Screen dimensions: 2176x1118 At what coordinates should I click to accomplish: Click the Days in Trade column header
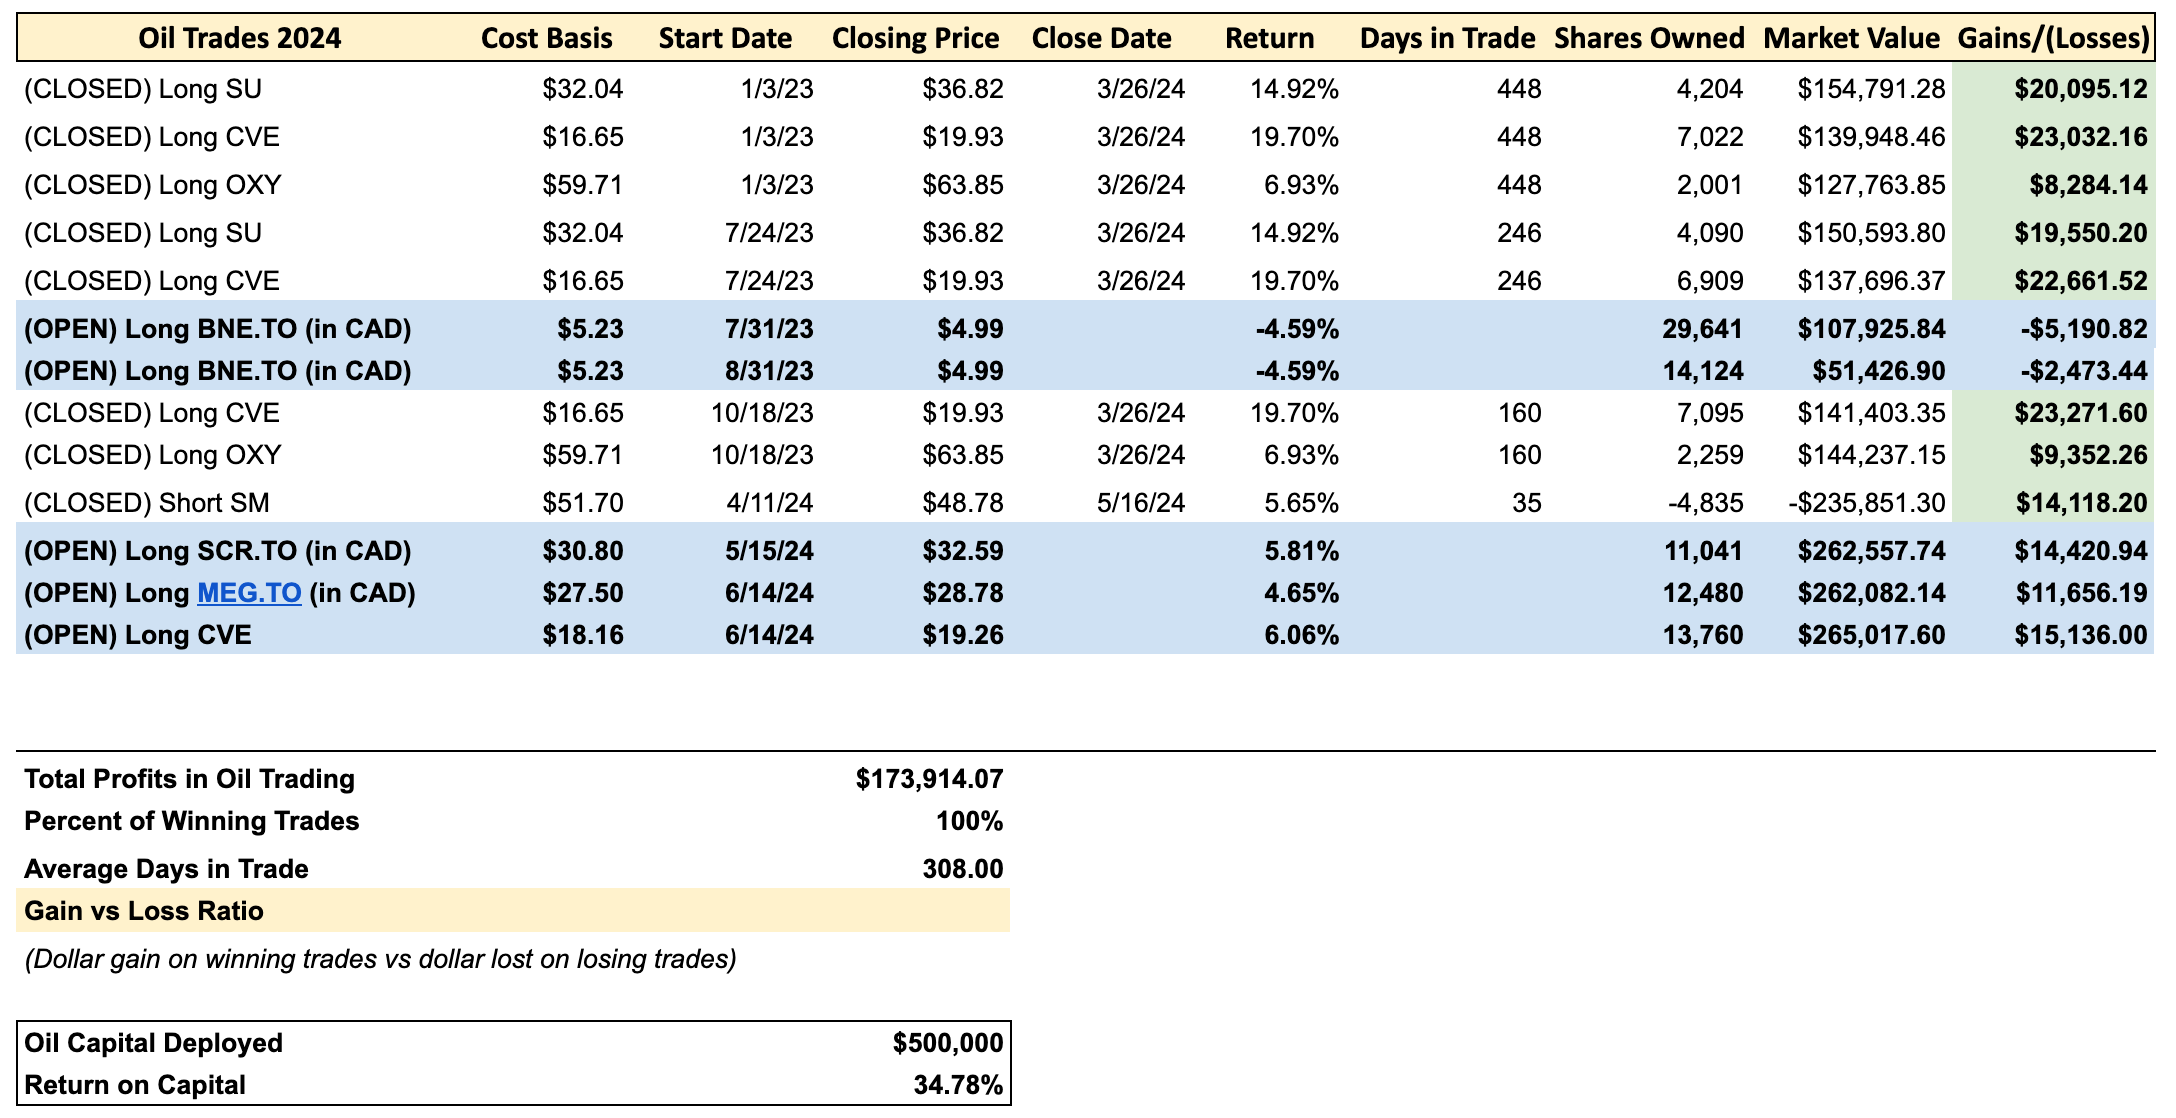(x=1447, y=38)
